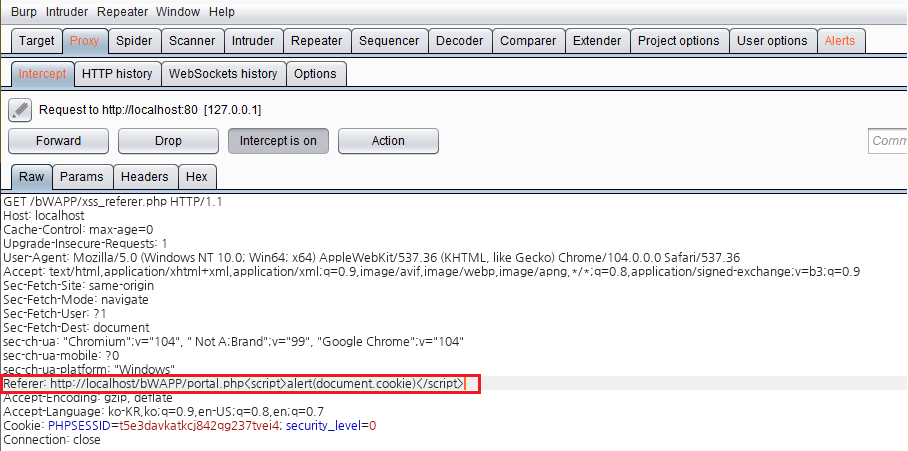This screenshot has width=908, height=451.
Task: Select the Intercept sub-tab
Action: pyautogui.click(x=42, y=74)
